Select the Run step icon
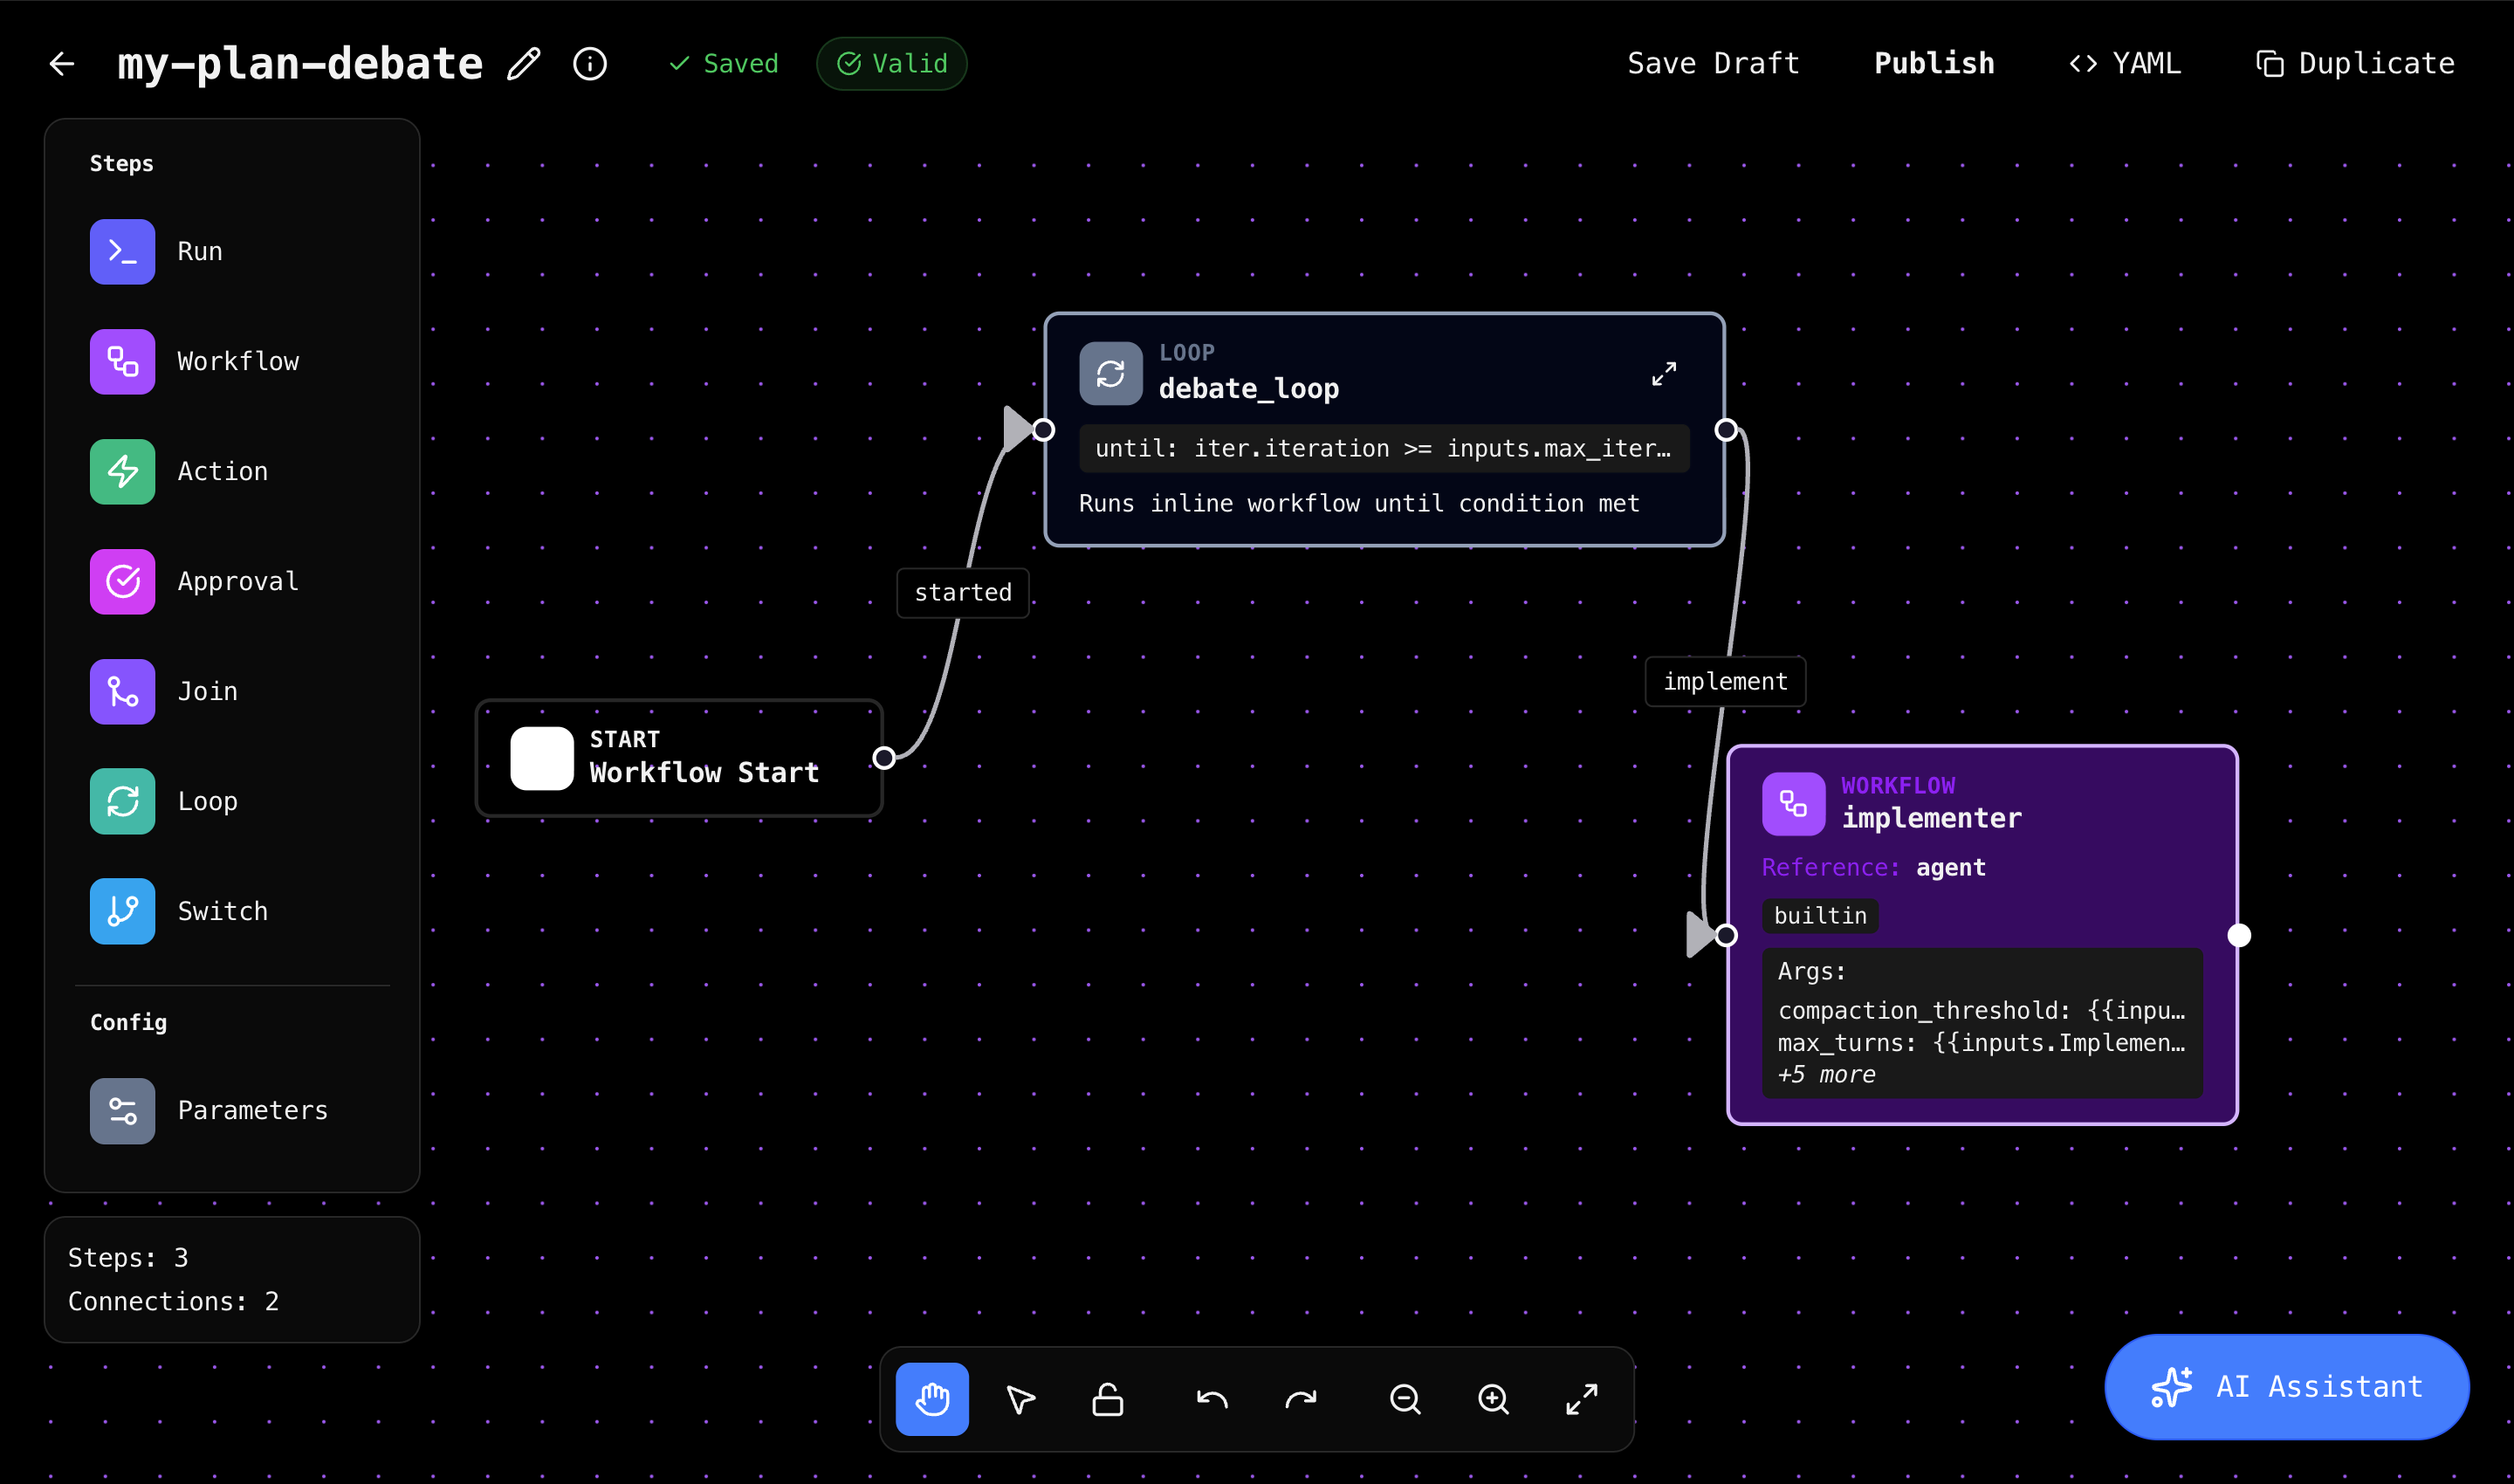This screenshot has height=1484, width=2514. coord(122,252)
